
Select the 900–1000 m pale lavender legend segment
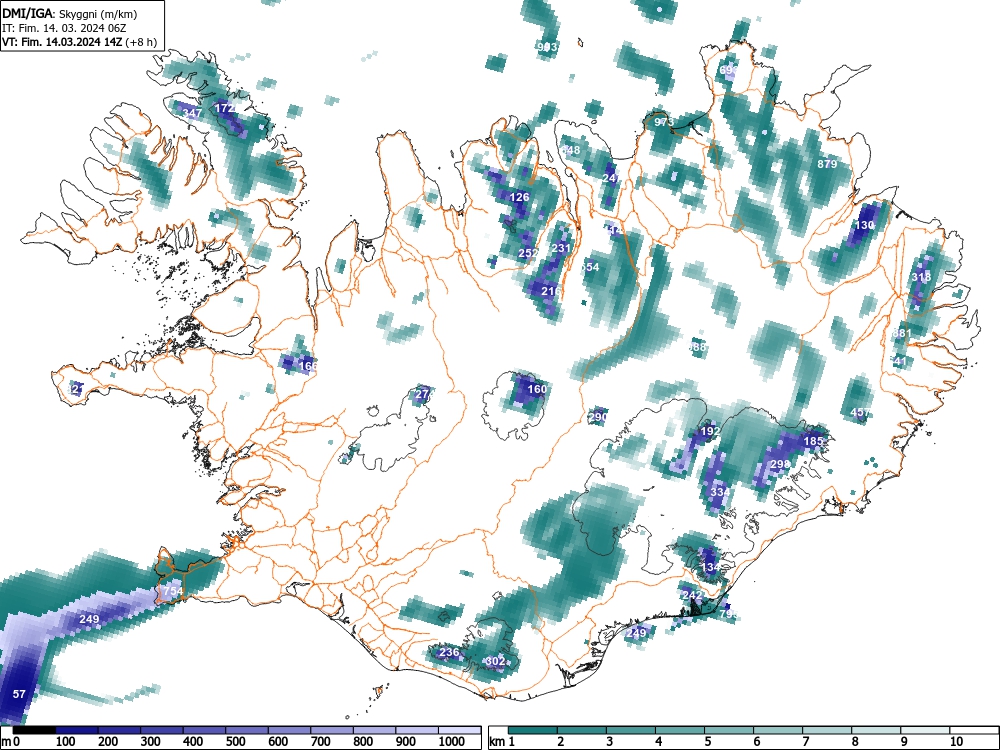[x=417, y=730]
